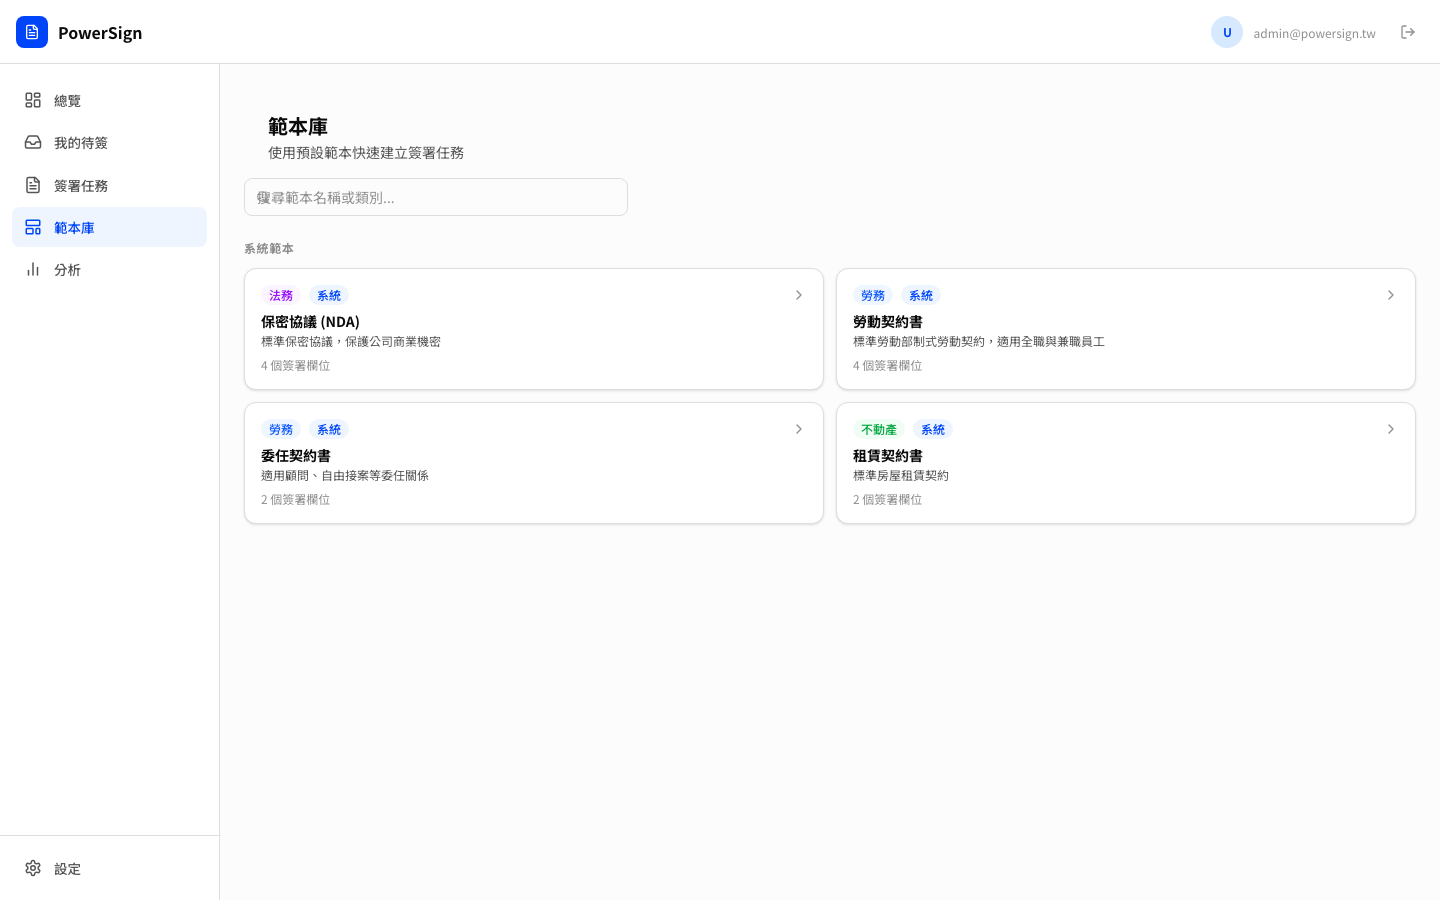The width and height of the screenshot is (1440, 900).
Task: Click the logout icon in the top bar
Action: (1408, 32)
